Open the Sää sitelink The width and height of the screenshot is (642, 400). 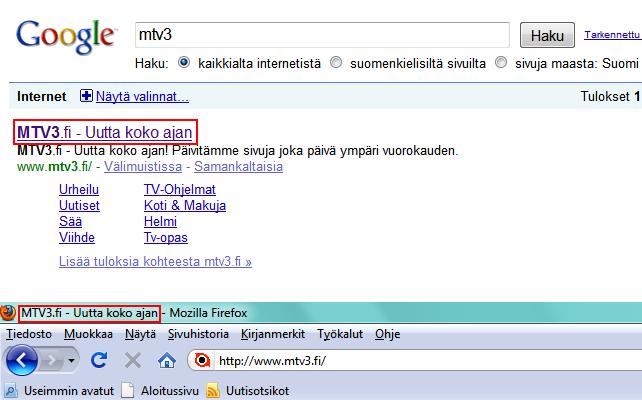click(x=70, y=221)
